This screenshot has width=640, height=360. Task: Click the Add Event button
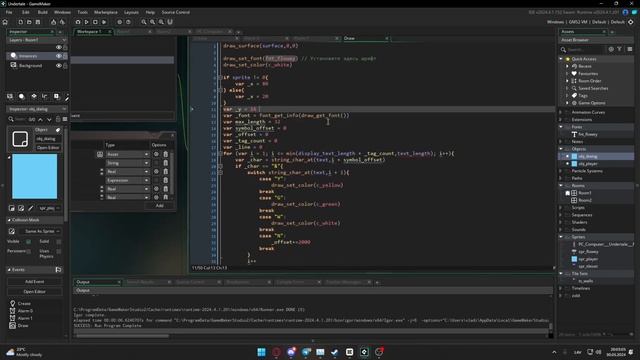click(x=35, y=282)
